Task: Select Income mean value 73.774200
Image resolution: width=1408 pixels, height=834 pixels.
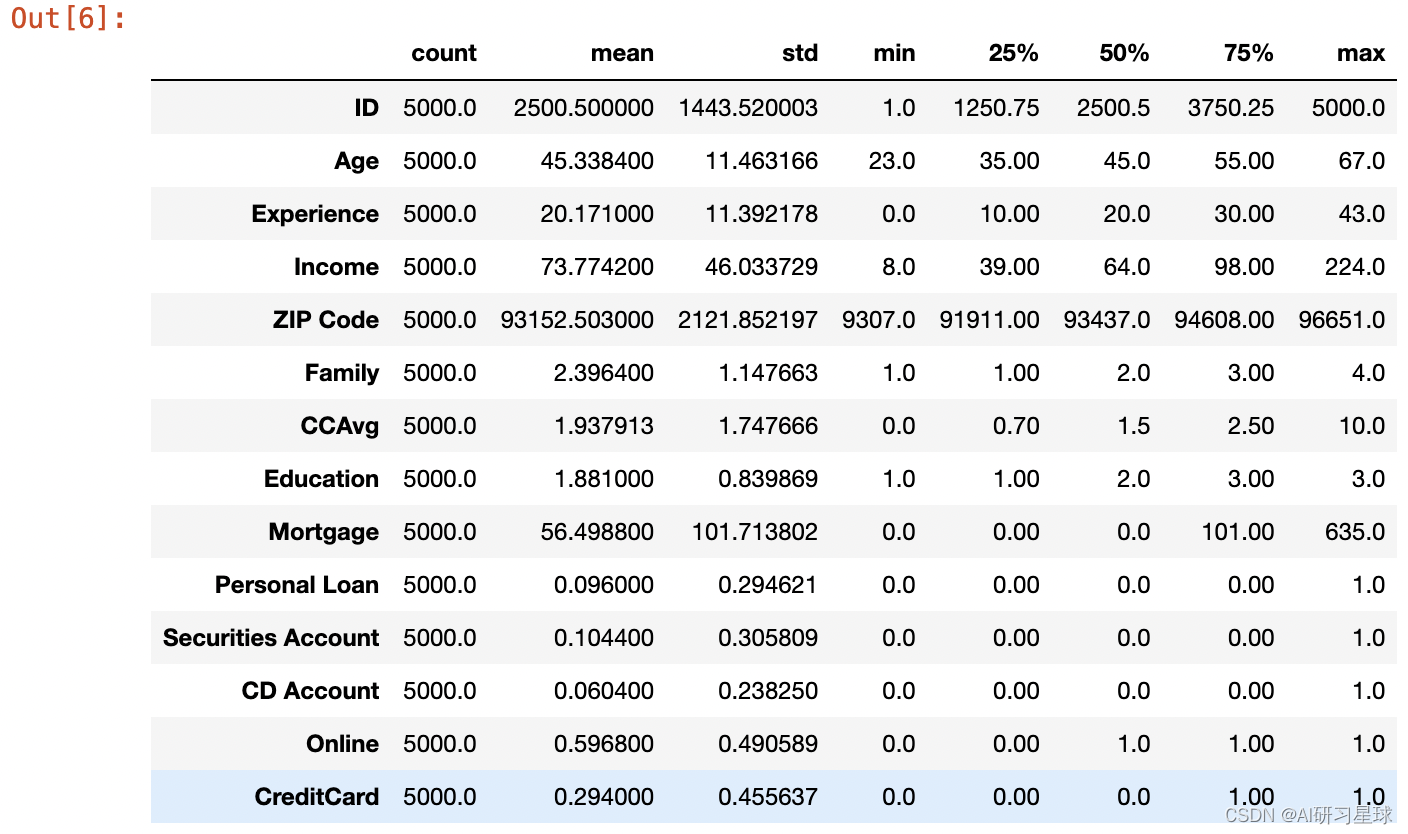Action: click(x=597, y=267)
